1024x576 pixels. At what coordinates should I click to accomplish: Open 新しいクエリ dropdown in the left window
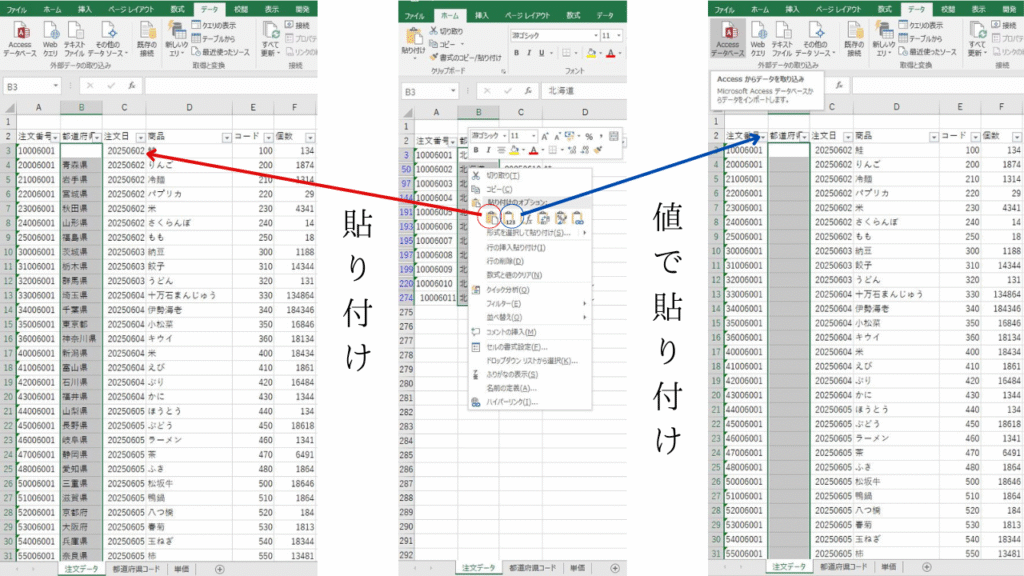pyautogui.click(x=177, y=40)
